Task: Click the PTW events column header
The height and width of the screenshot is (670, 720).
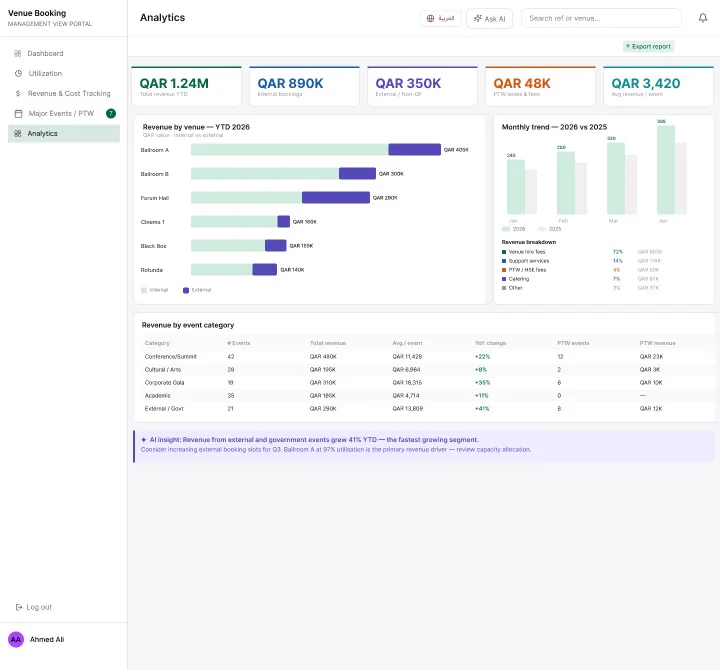Action: (573, 343)
